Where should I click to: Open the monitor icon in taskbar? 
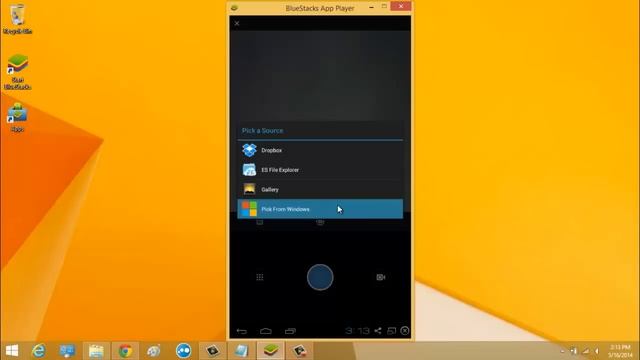(x=67, y=351)
